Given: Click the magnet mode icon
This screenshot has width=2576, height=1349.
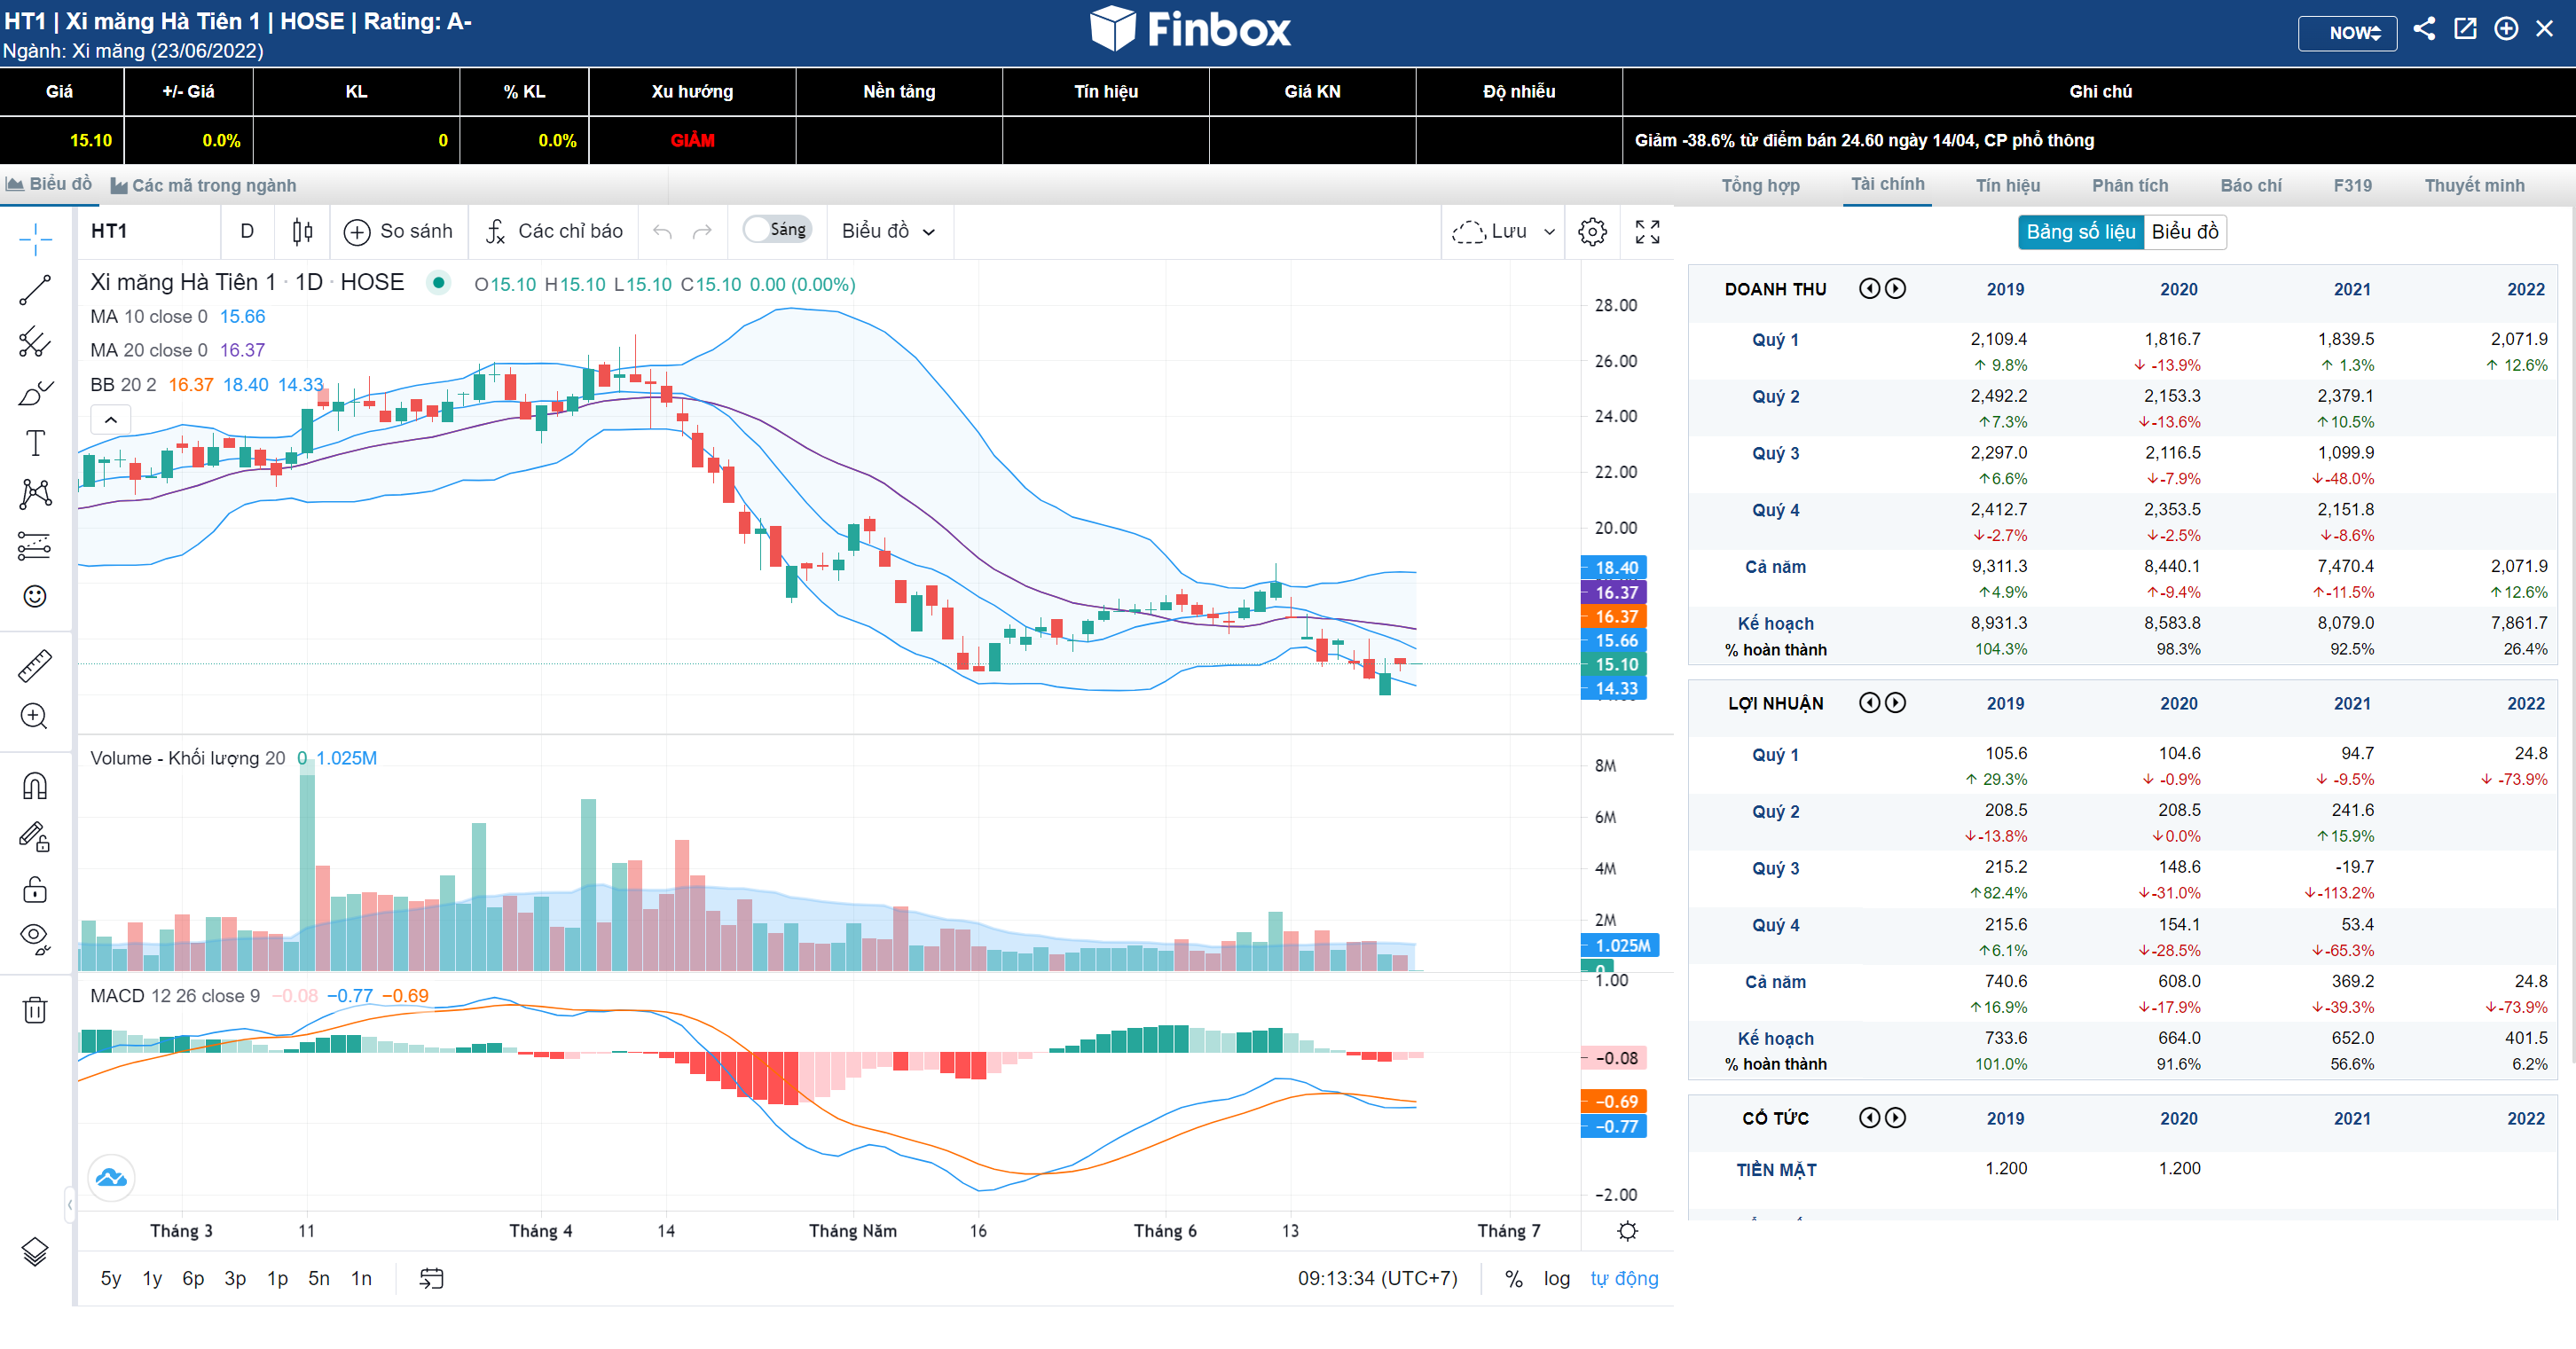Looking at the screenshot, I should point(35,786).
